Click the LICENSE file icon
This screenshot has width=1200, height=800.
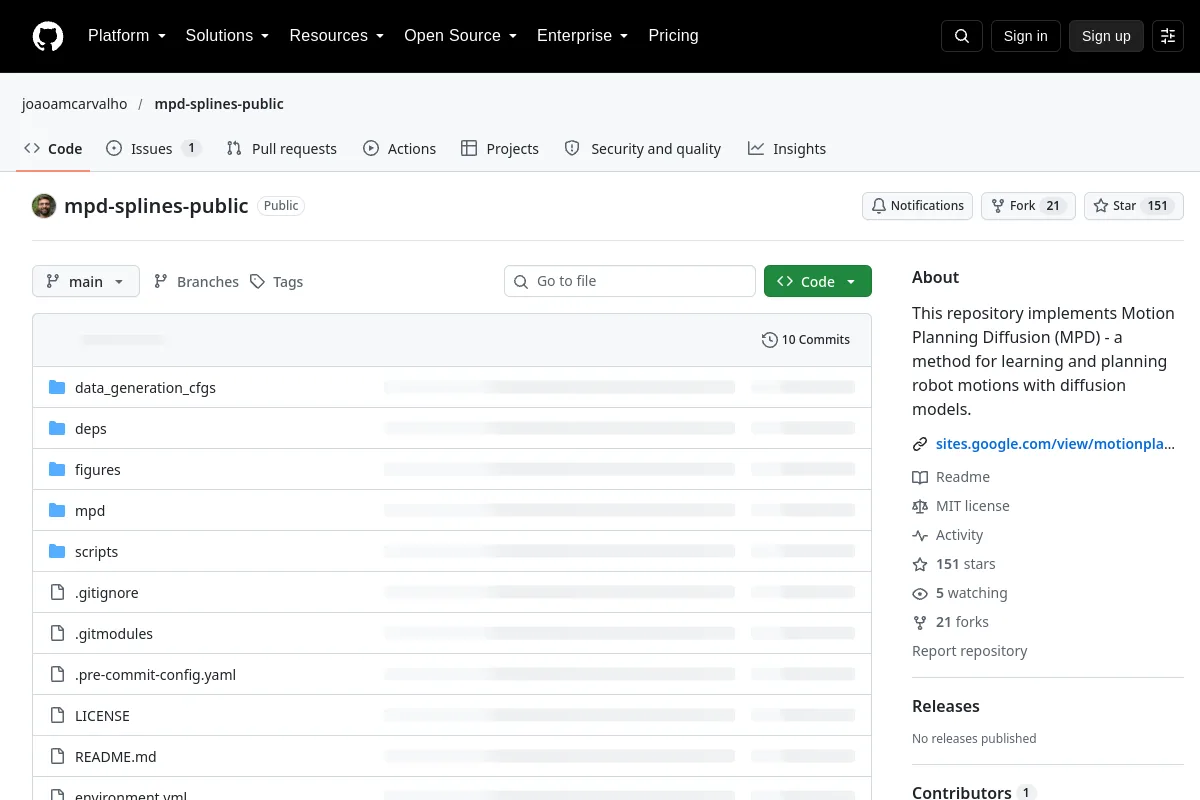[x=57, y=715]
